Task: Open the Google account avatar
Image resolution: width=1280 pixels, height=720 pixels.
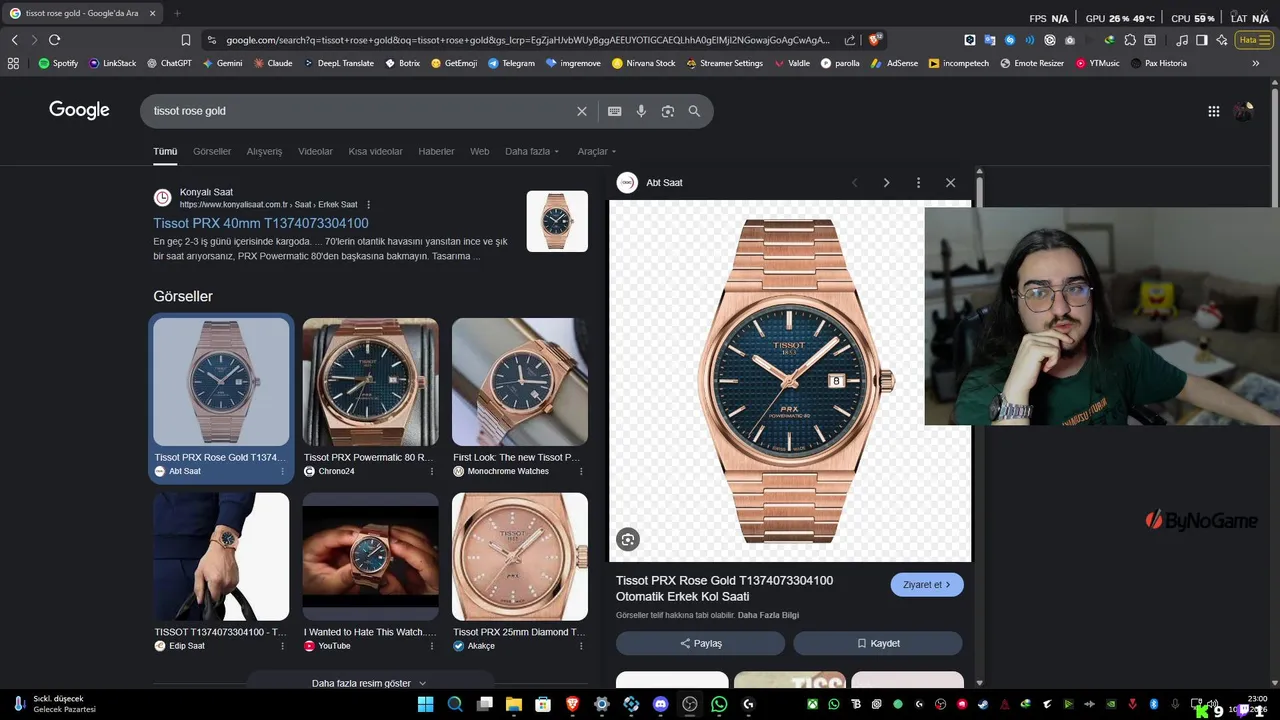Action: pyautogui.click(x=1243, y=111)
